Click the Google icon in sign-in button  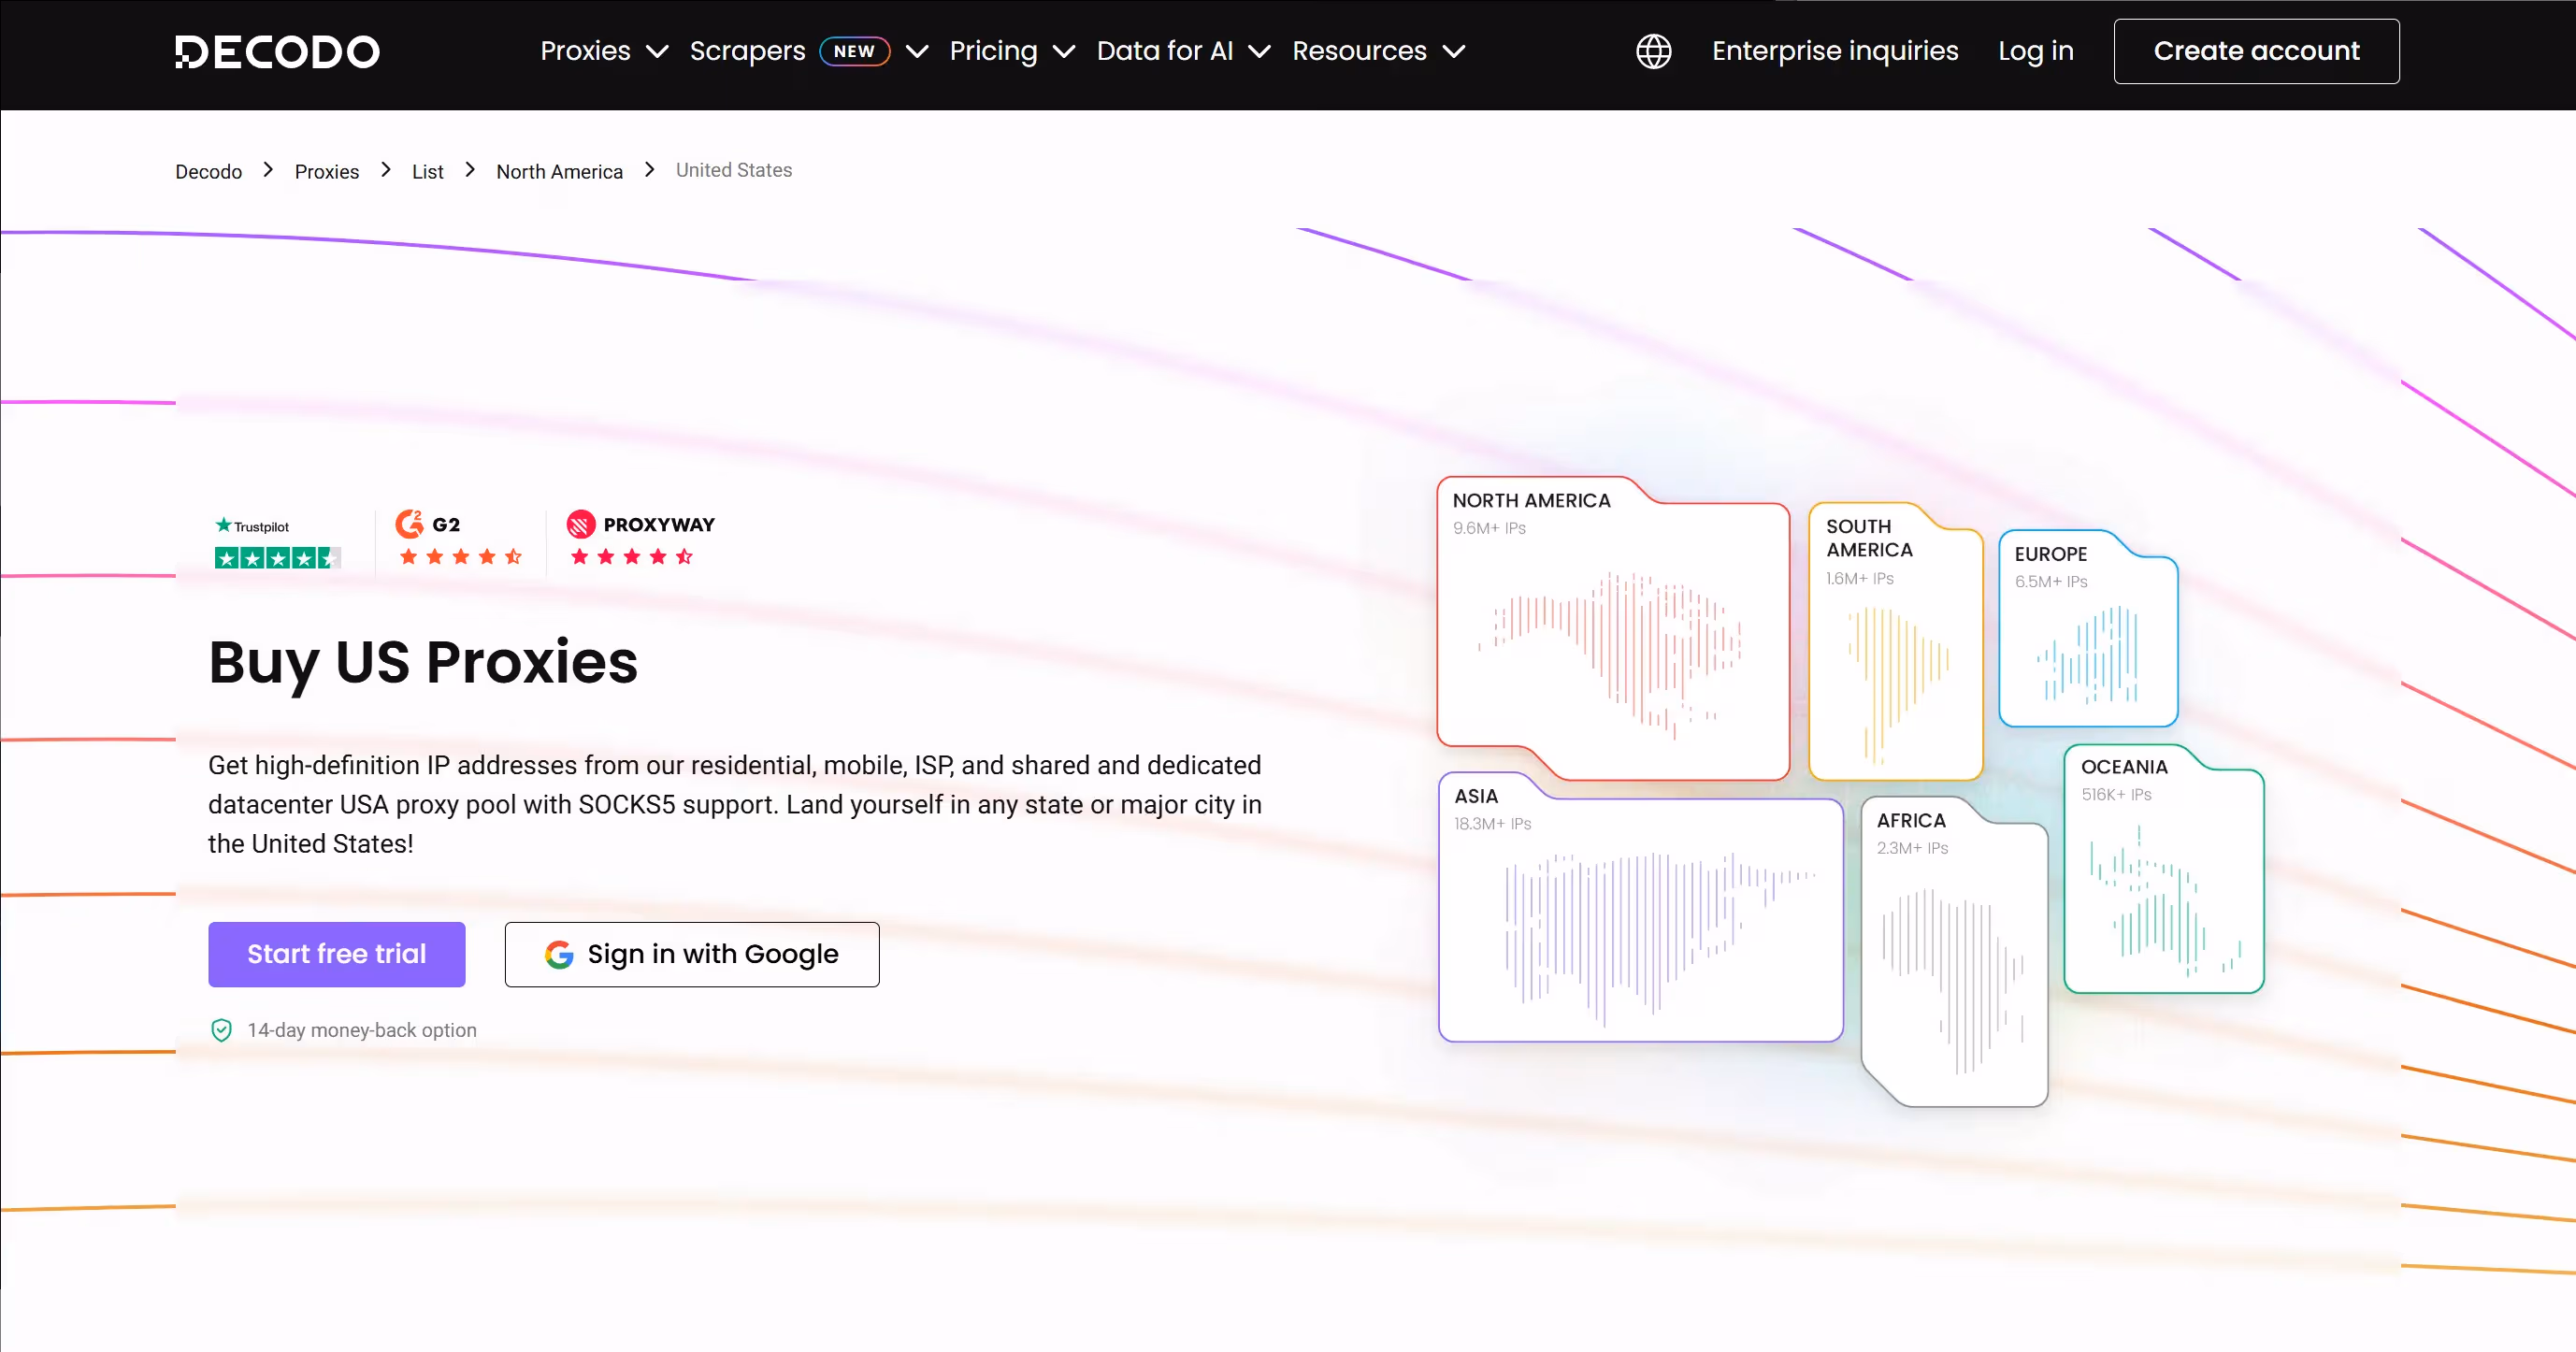560,954
